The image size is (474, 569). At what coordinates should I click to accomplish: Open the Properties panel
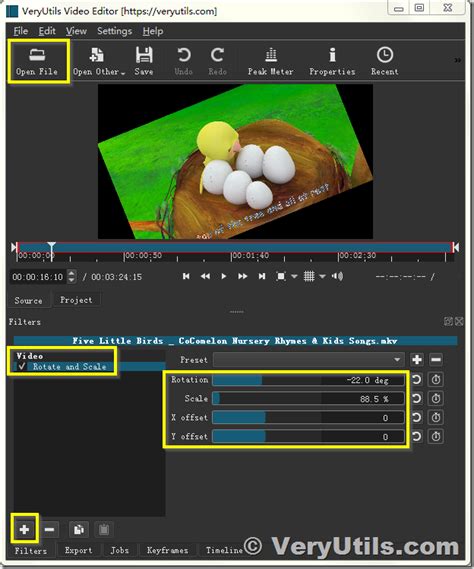click(x=332, y=62)
